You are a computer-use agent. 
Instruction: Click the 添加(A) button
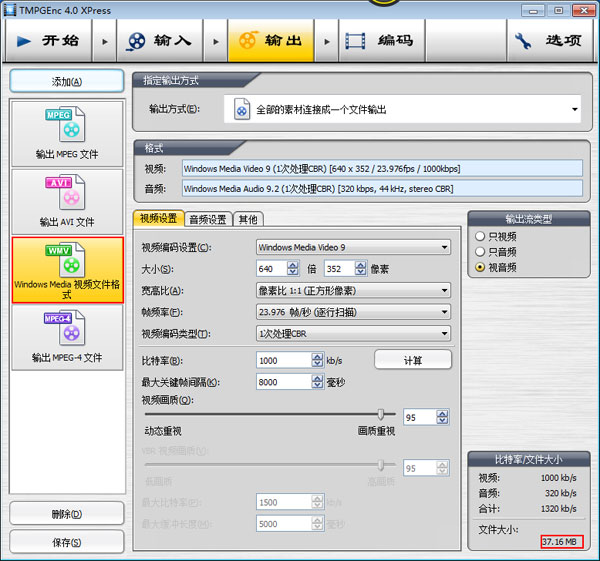(x=67, y=81)
